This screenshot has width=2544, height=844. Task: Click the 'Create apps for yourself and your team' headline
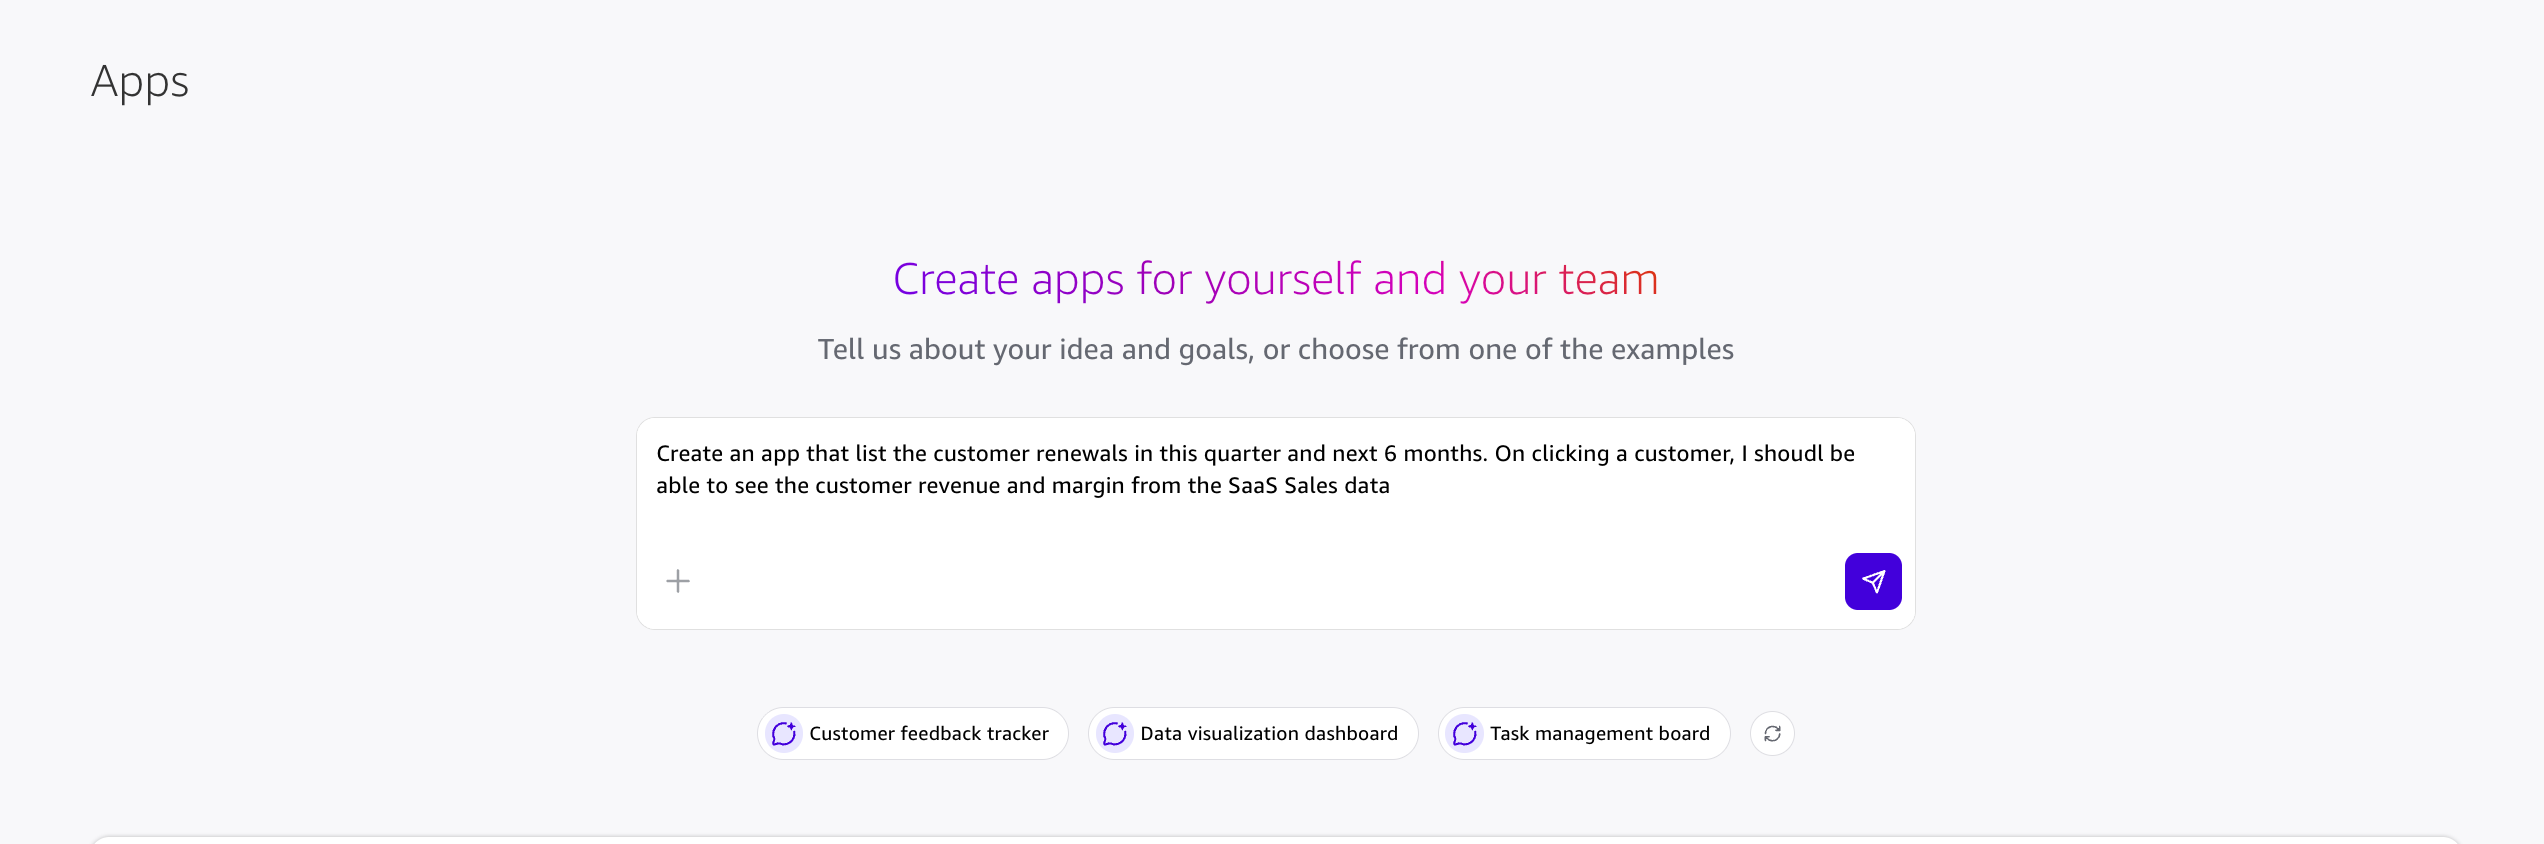pos(1275,279)
